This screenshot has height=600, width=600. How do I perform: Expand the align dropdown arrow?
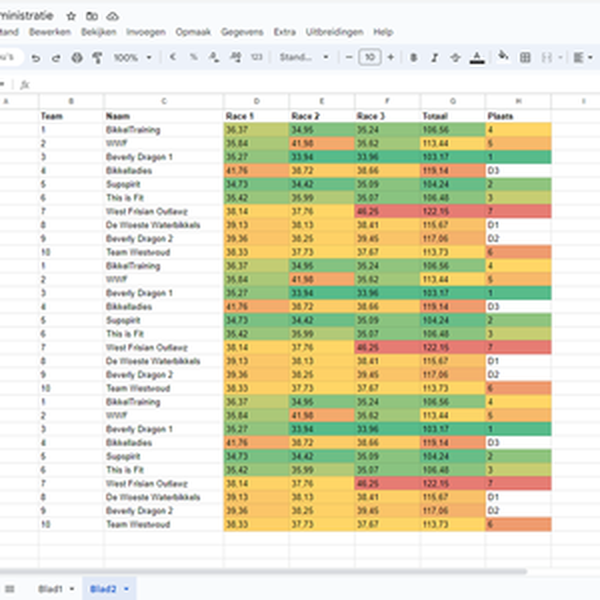pos(590,57)
